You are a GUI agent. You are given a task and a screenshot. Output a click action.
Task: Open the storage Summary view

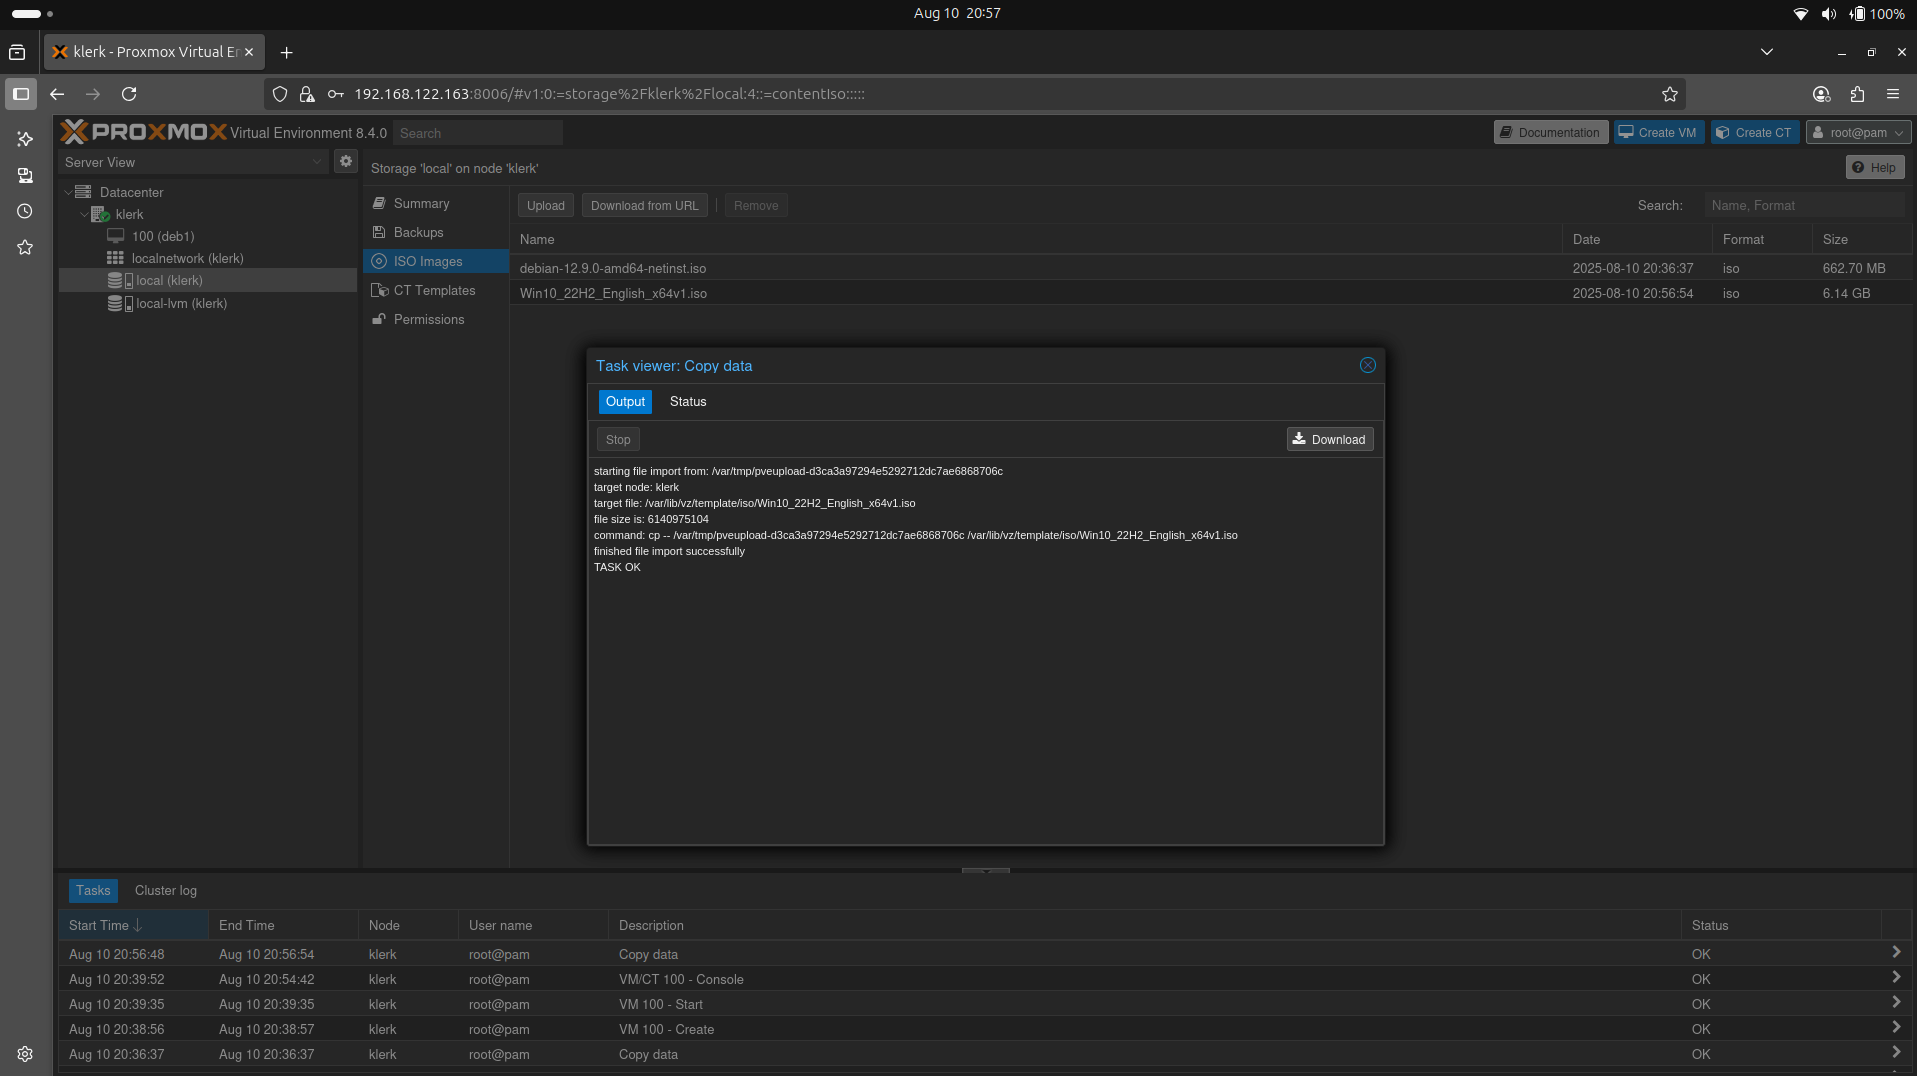(419, 203)
